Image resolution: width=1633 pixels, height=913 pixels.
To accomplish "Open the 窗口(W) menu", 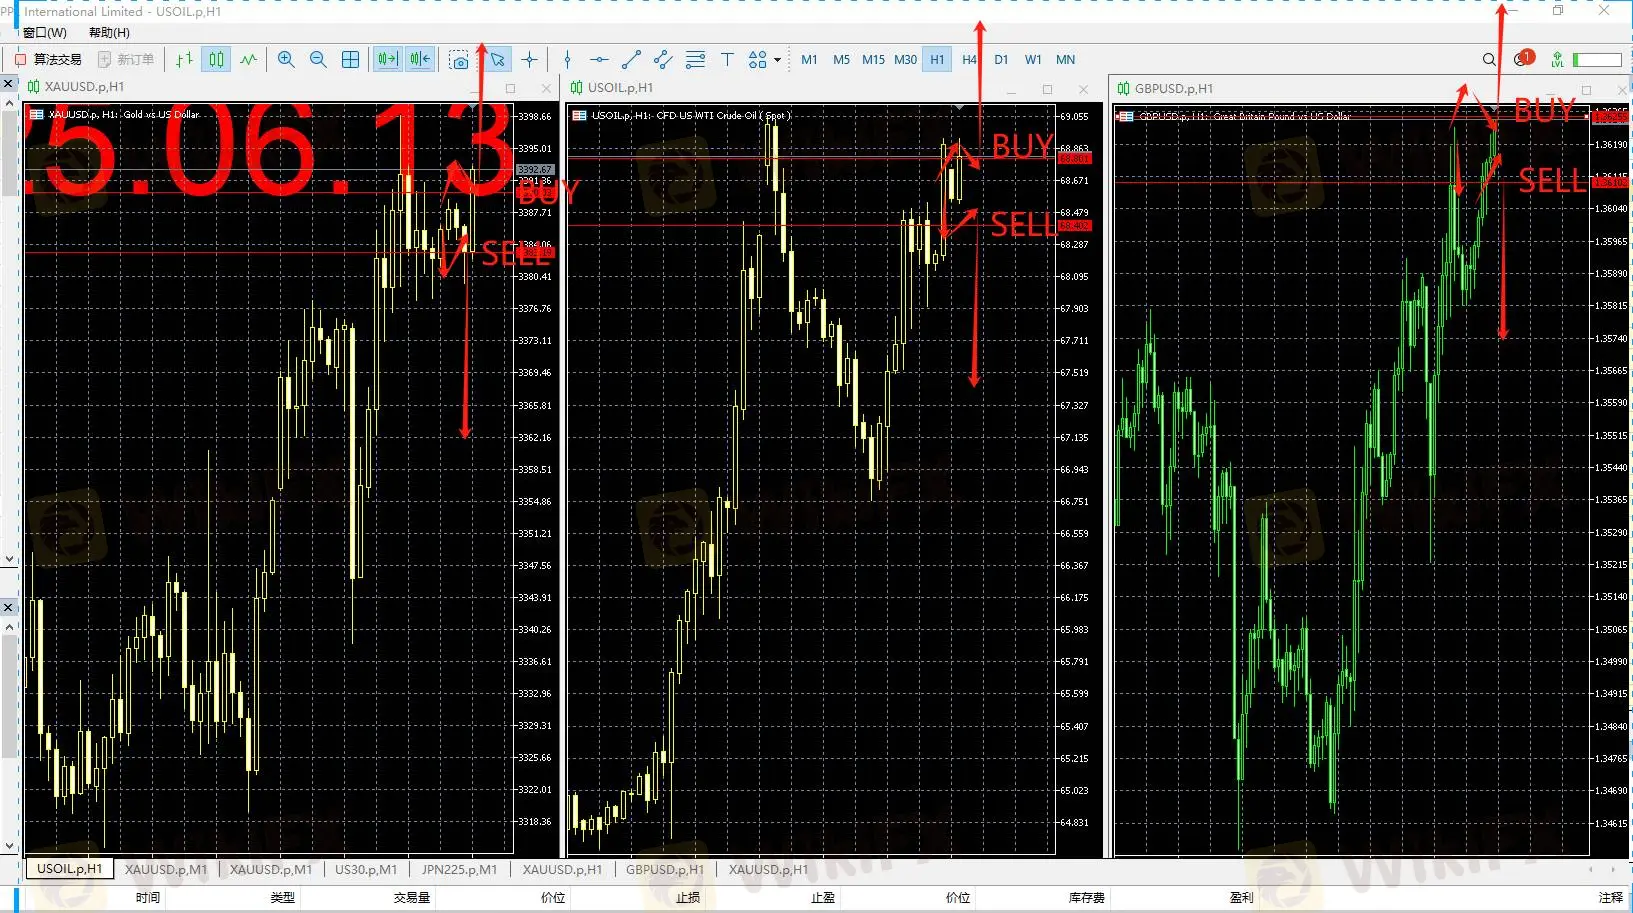I will tap(45, 33).
